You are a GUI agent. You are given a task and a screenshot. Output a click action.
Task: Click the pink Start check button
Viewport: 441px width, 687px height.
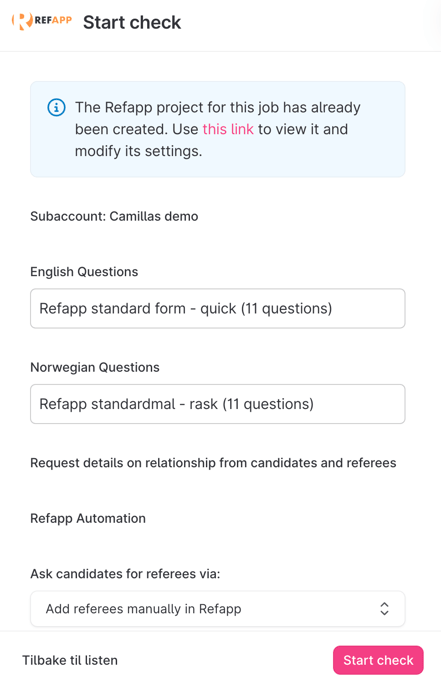pos(378,660)
